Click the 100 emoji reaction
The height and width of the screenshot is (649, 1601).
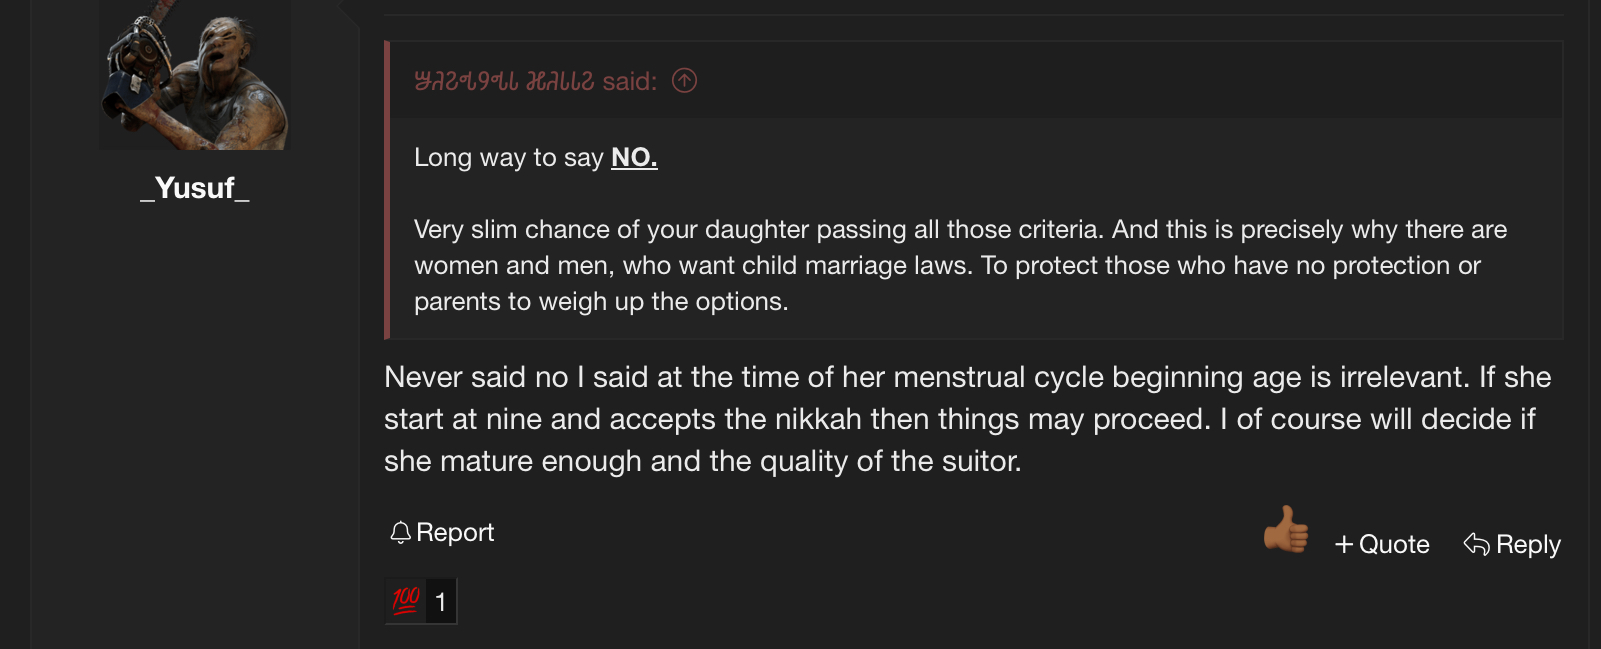point(406,601)
